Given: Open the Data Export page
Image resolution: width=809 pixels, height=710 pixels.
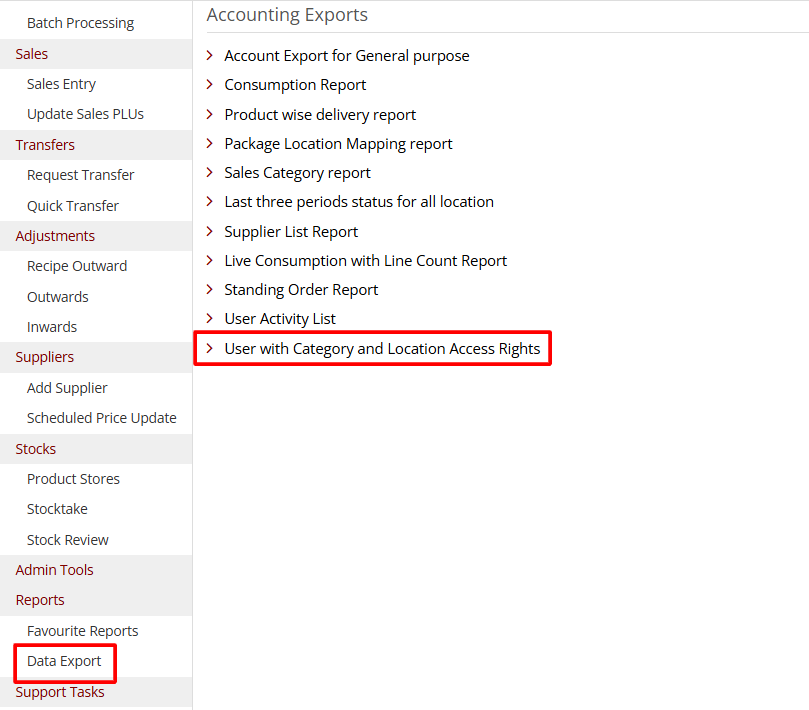Looking at the screenshot, I should pyautogui.click(x=64, y=661).
